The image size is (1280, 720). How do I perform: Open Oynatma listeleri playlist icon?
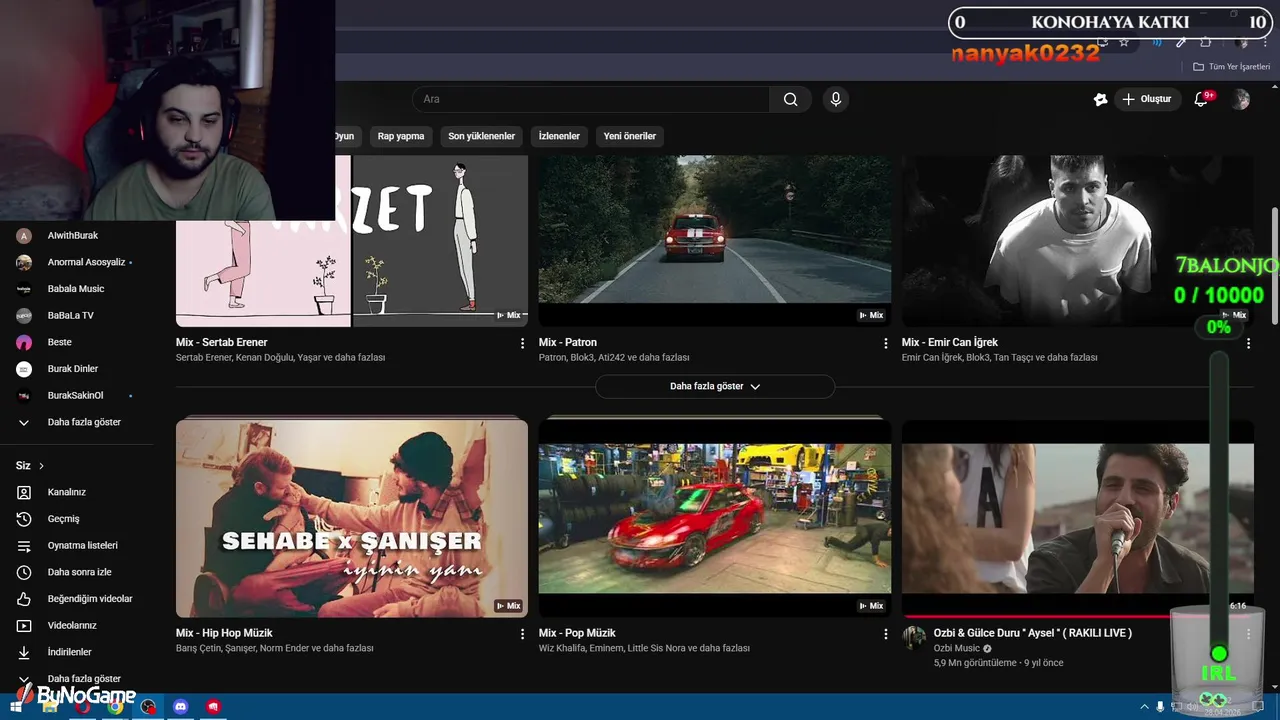[24, 546]
